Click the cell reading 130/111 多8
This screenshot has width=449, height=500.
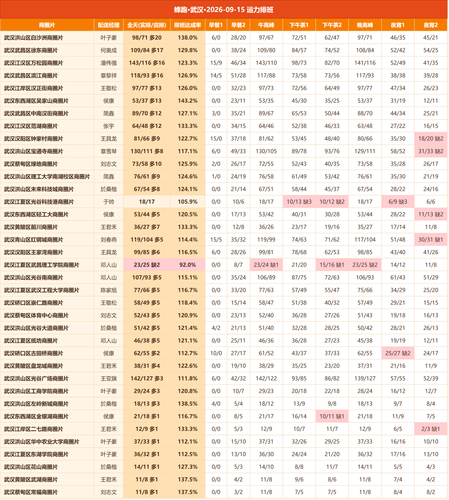pos(147,151)
